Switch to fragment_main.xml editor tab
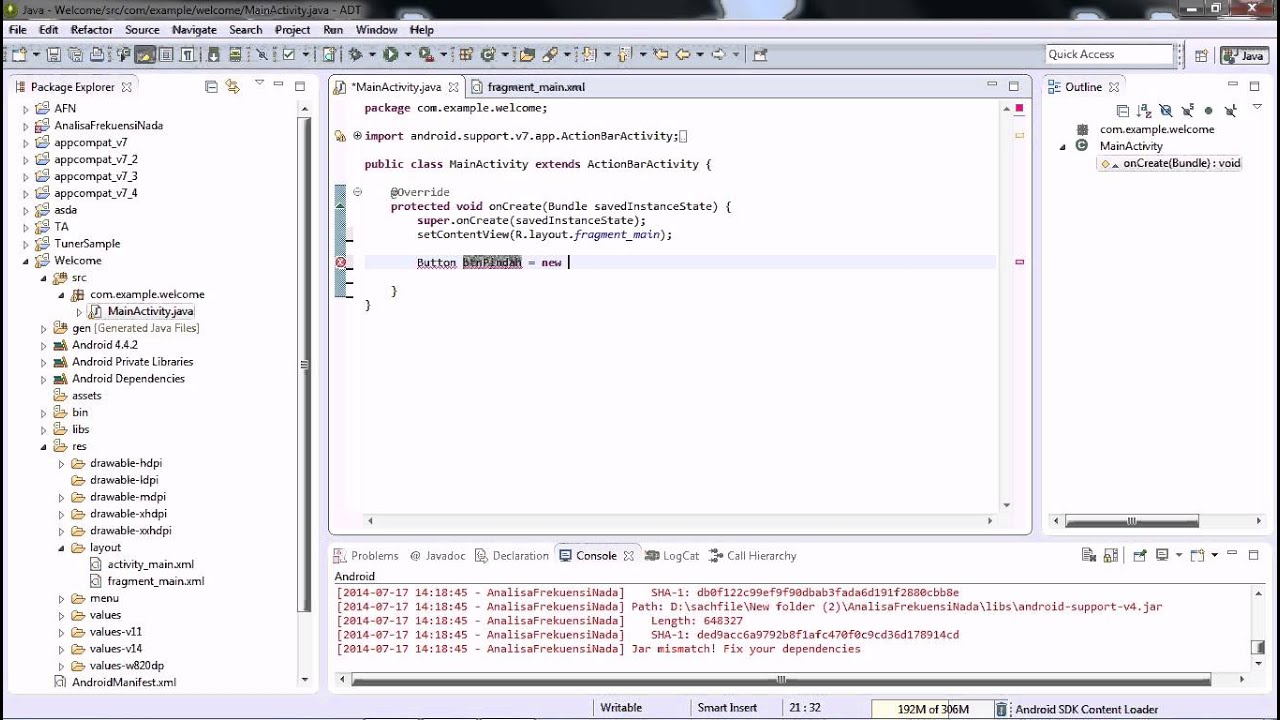The height and width of the screenshot is (720, 1280). click(528, 87)
